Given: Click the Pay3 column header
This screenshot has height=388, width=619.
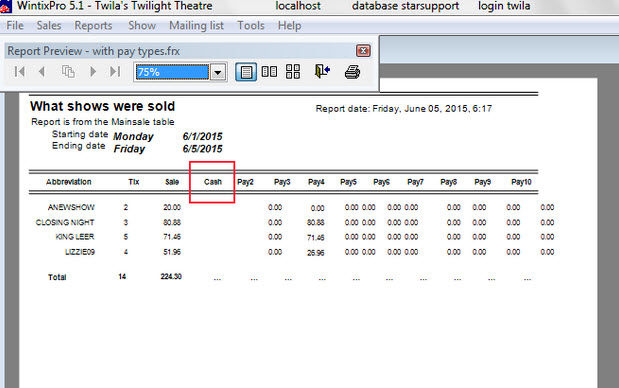Looking at the screenshot, I should [x=282, y=182].
